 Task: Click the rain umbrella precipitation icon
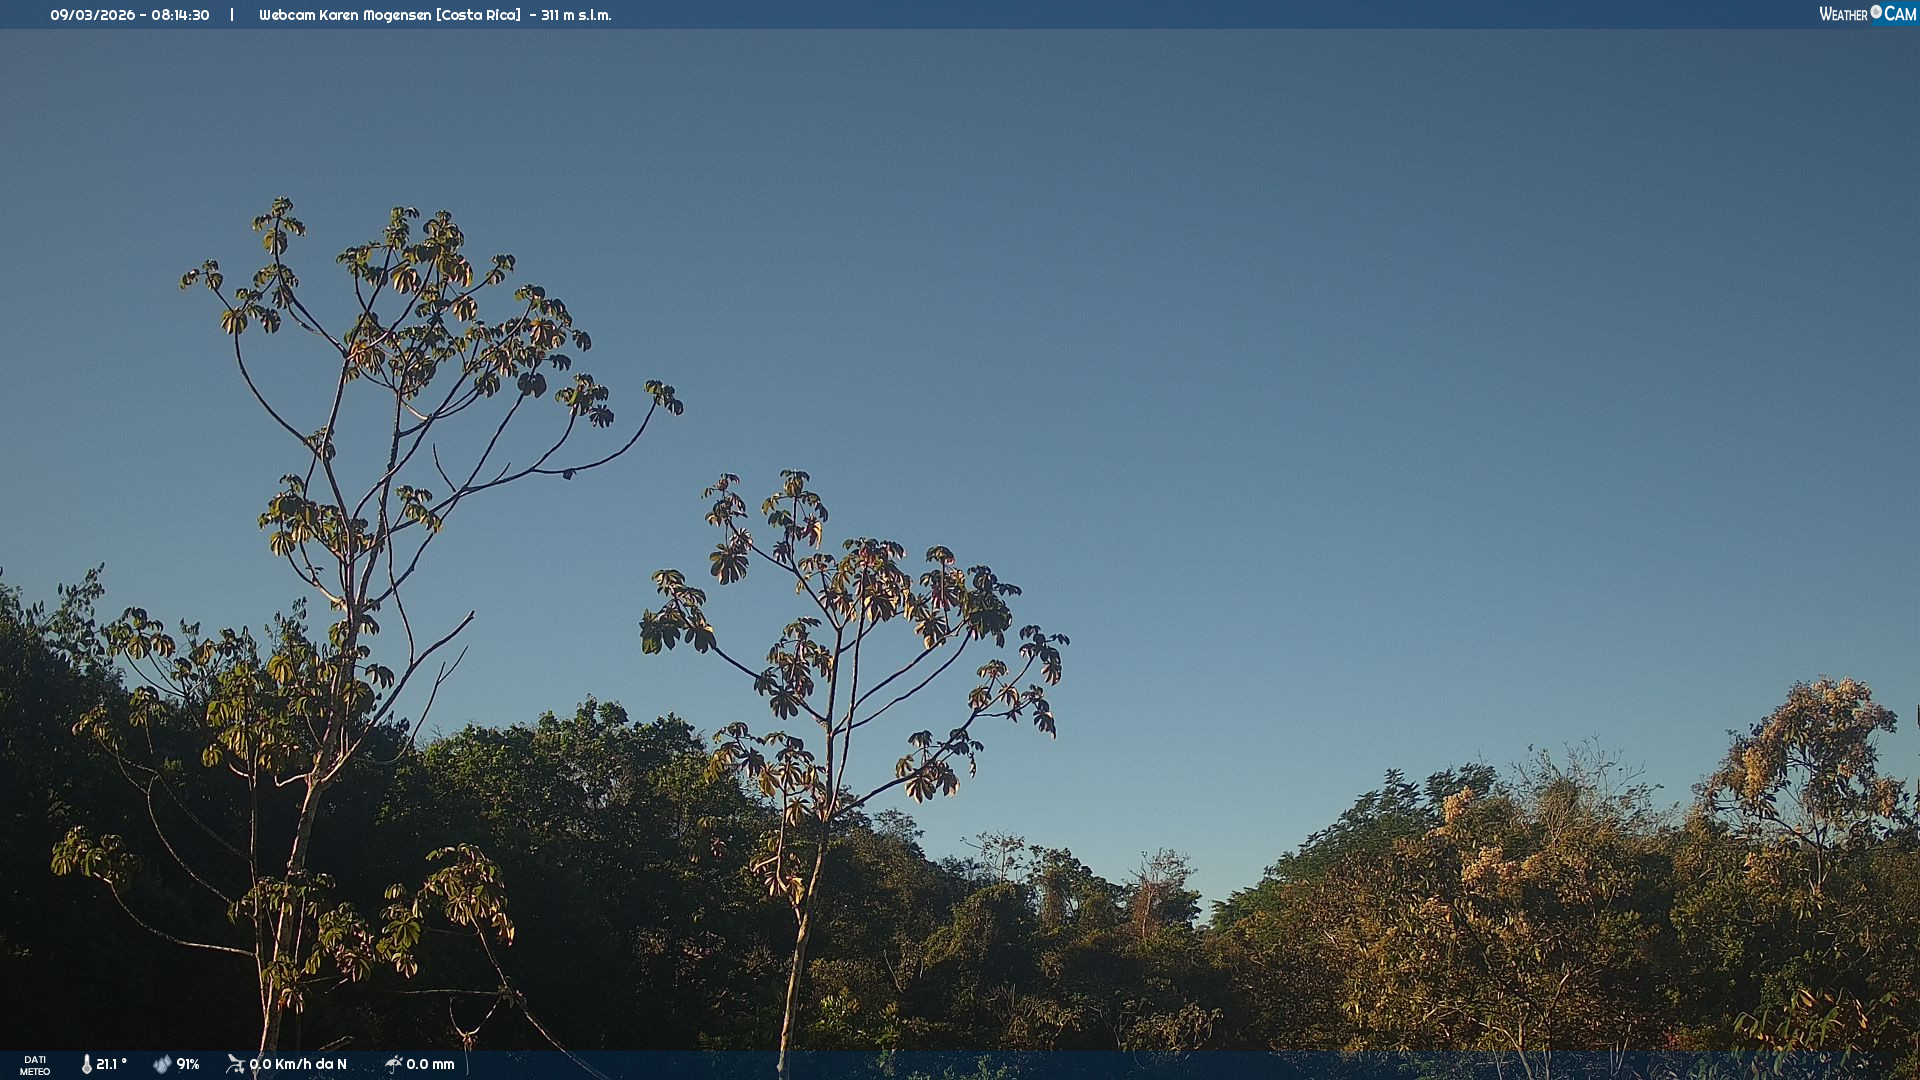[x=394, y=1064]
